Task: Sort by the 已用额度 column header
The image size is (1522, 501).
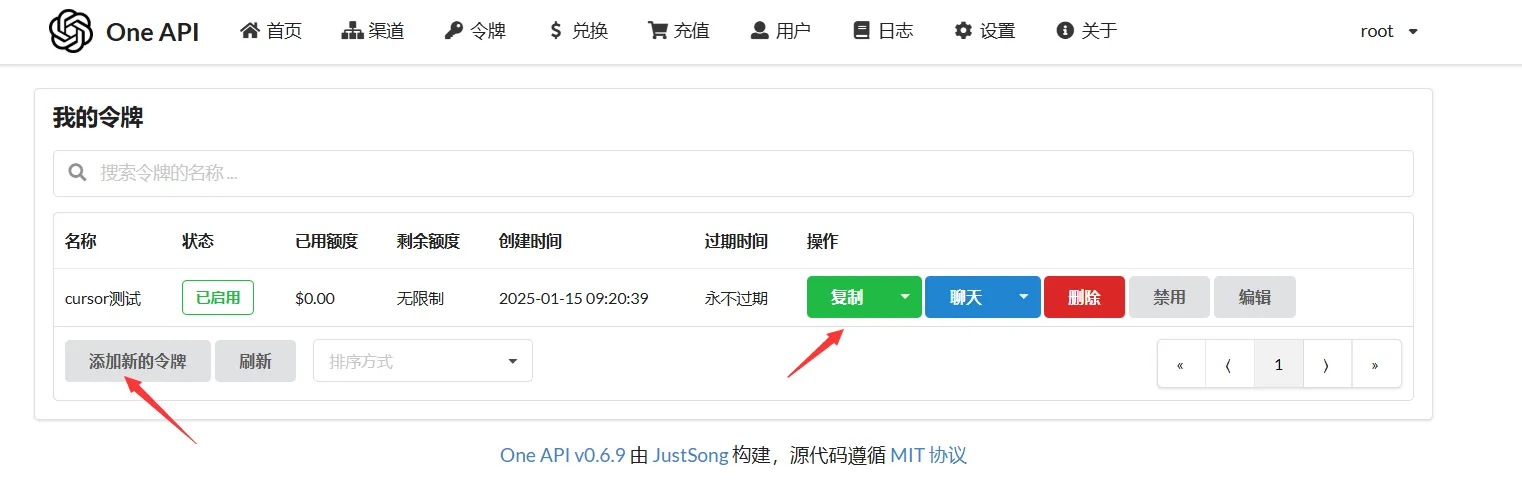Action: pyautogui.click(x=327, y=241)
